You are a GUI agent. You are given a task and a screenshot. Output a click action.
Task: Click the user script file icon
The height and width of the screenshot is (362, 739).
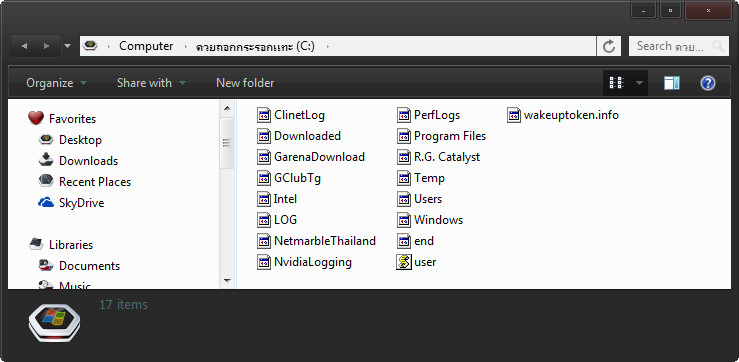(x=404, y=262)
